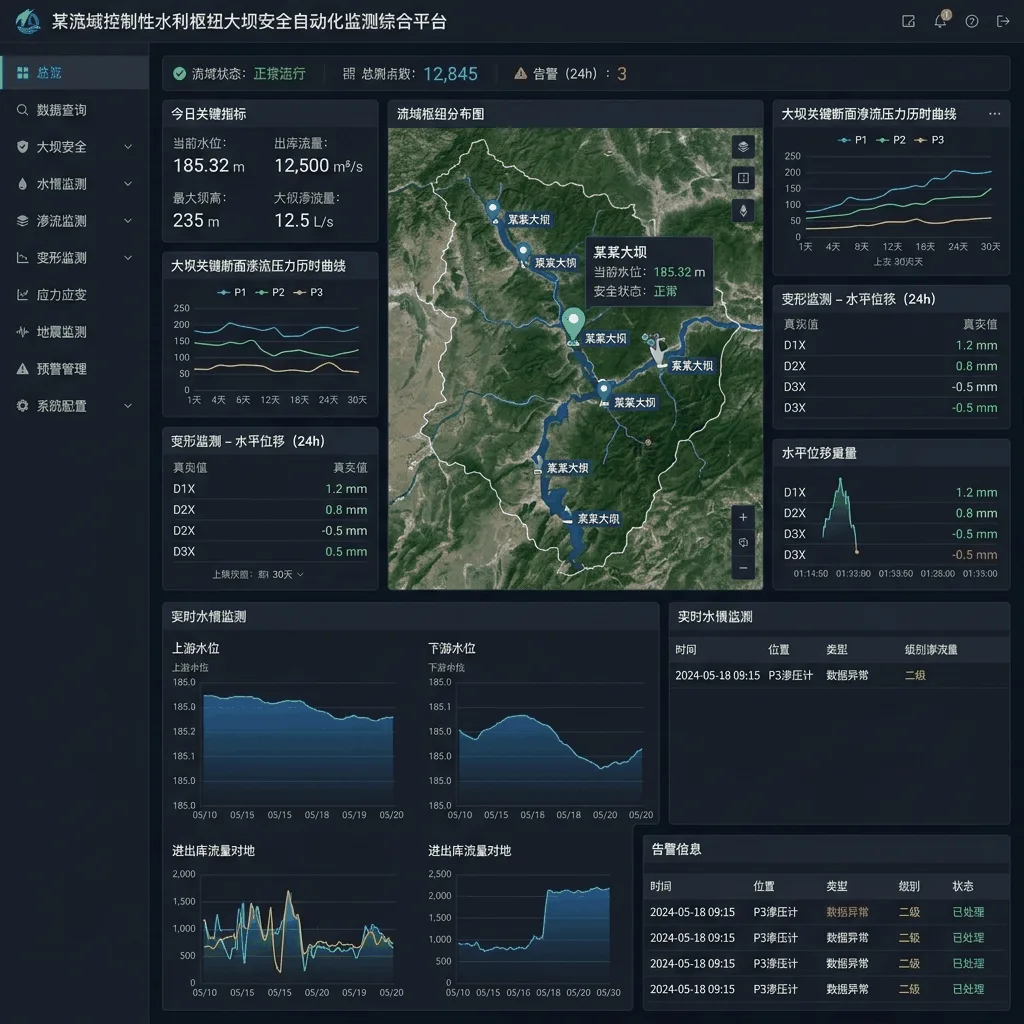1024x1024 pixels.
Task: Expand the 大坝安全 chevron in the sidebar
Action: click(x=128, y=147)
